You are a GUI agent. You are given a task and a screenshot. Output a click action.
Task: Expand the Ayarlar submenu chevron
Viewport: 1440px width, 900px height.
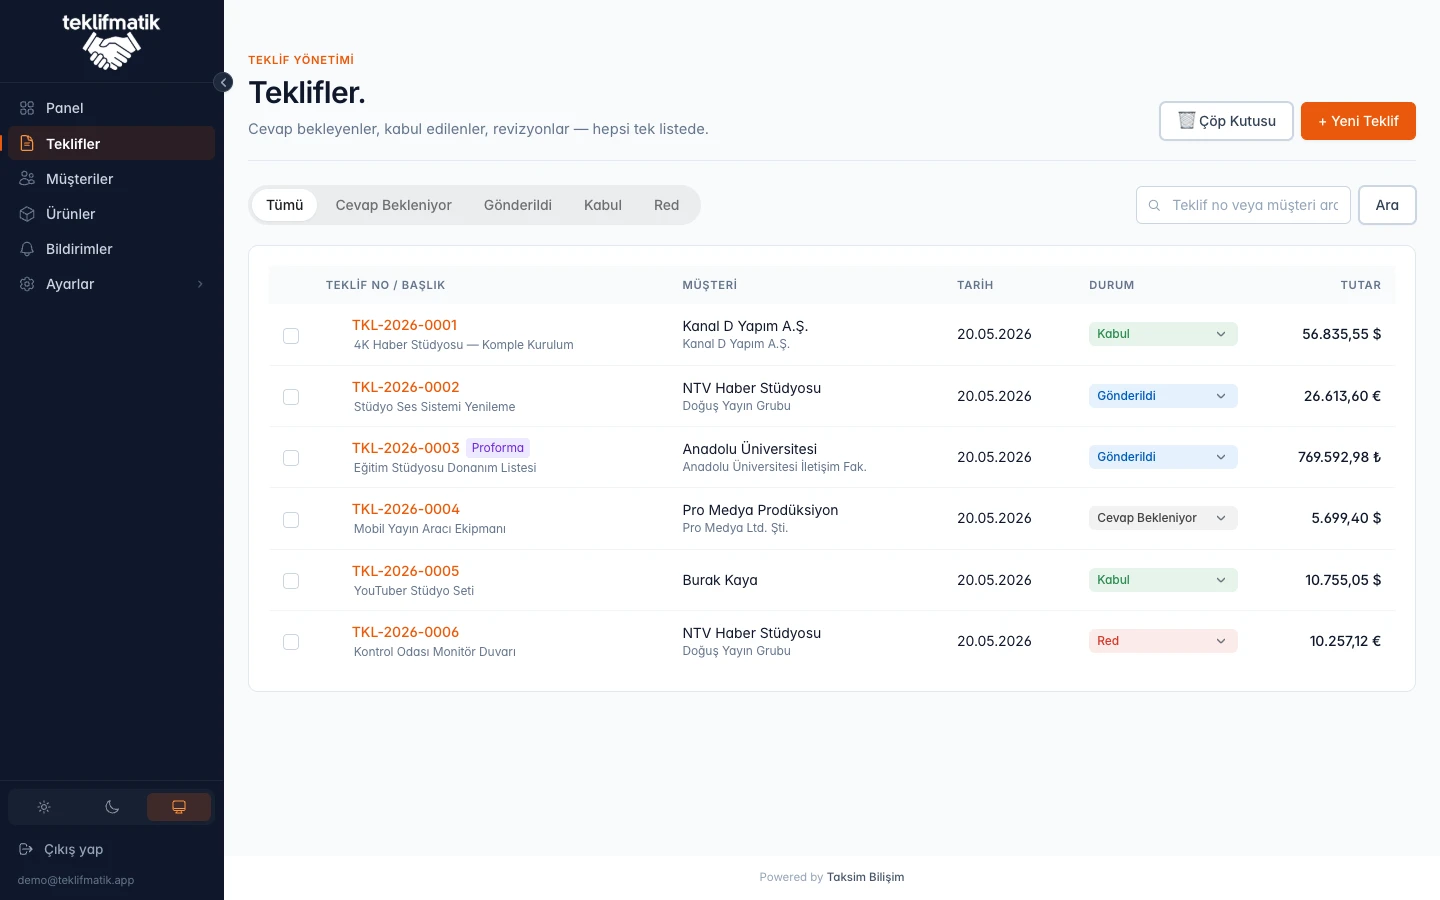coord(200,284)
